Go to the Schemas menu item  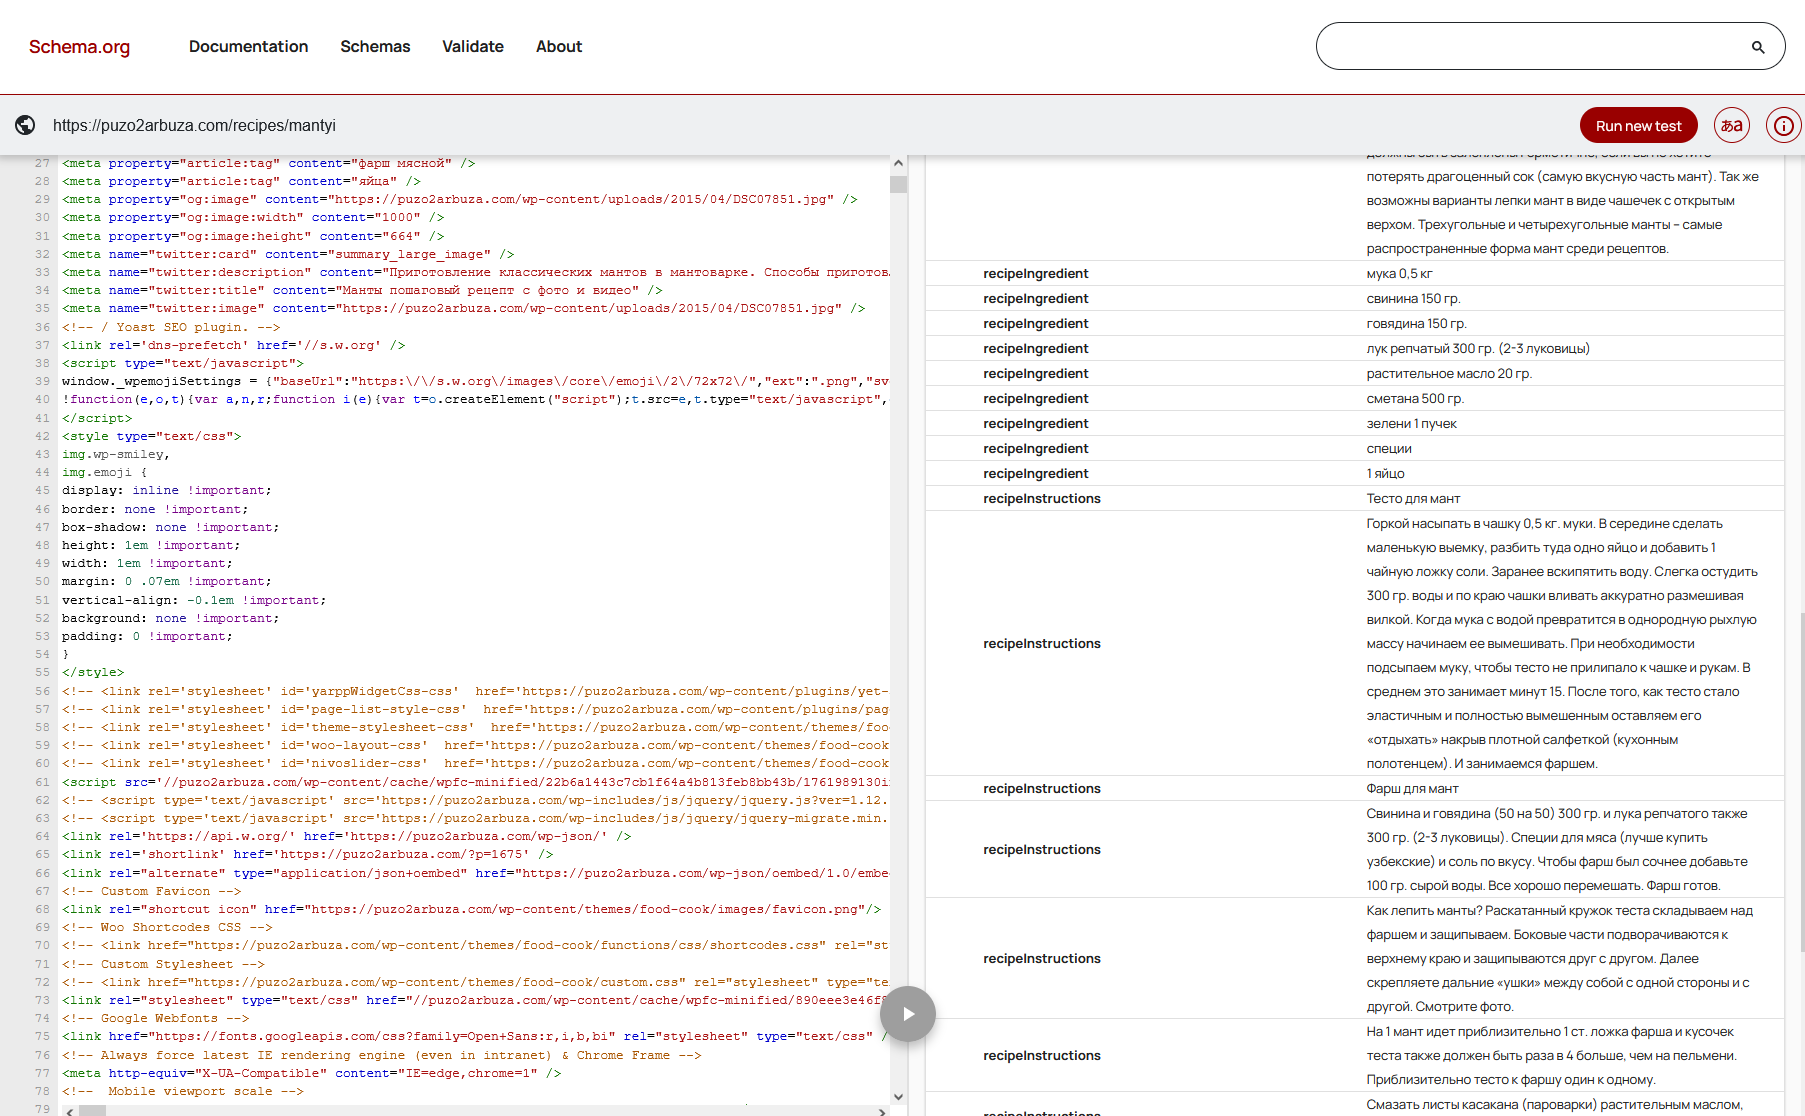375,47
